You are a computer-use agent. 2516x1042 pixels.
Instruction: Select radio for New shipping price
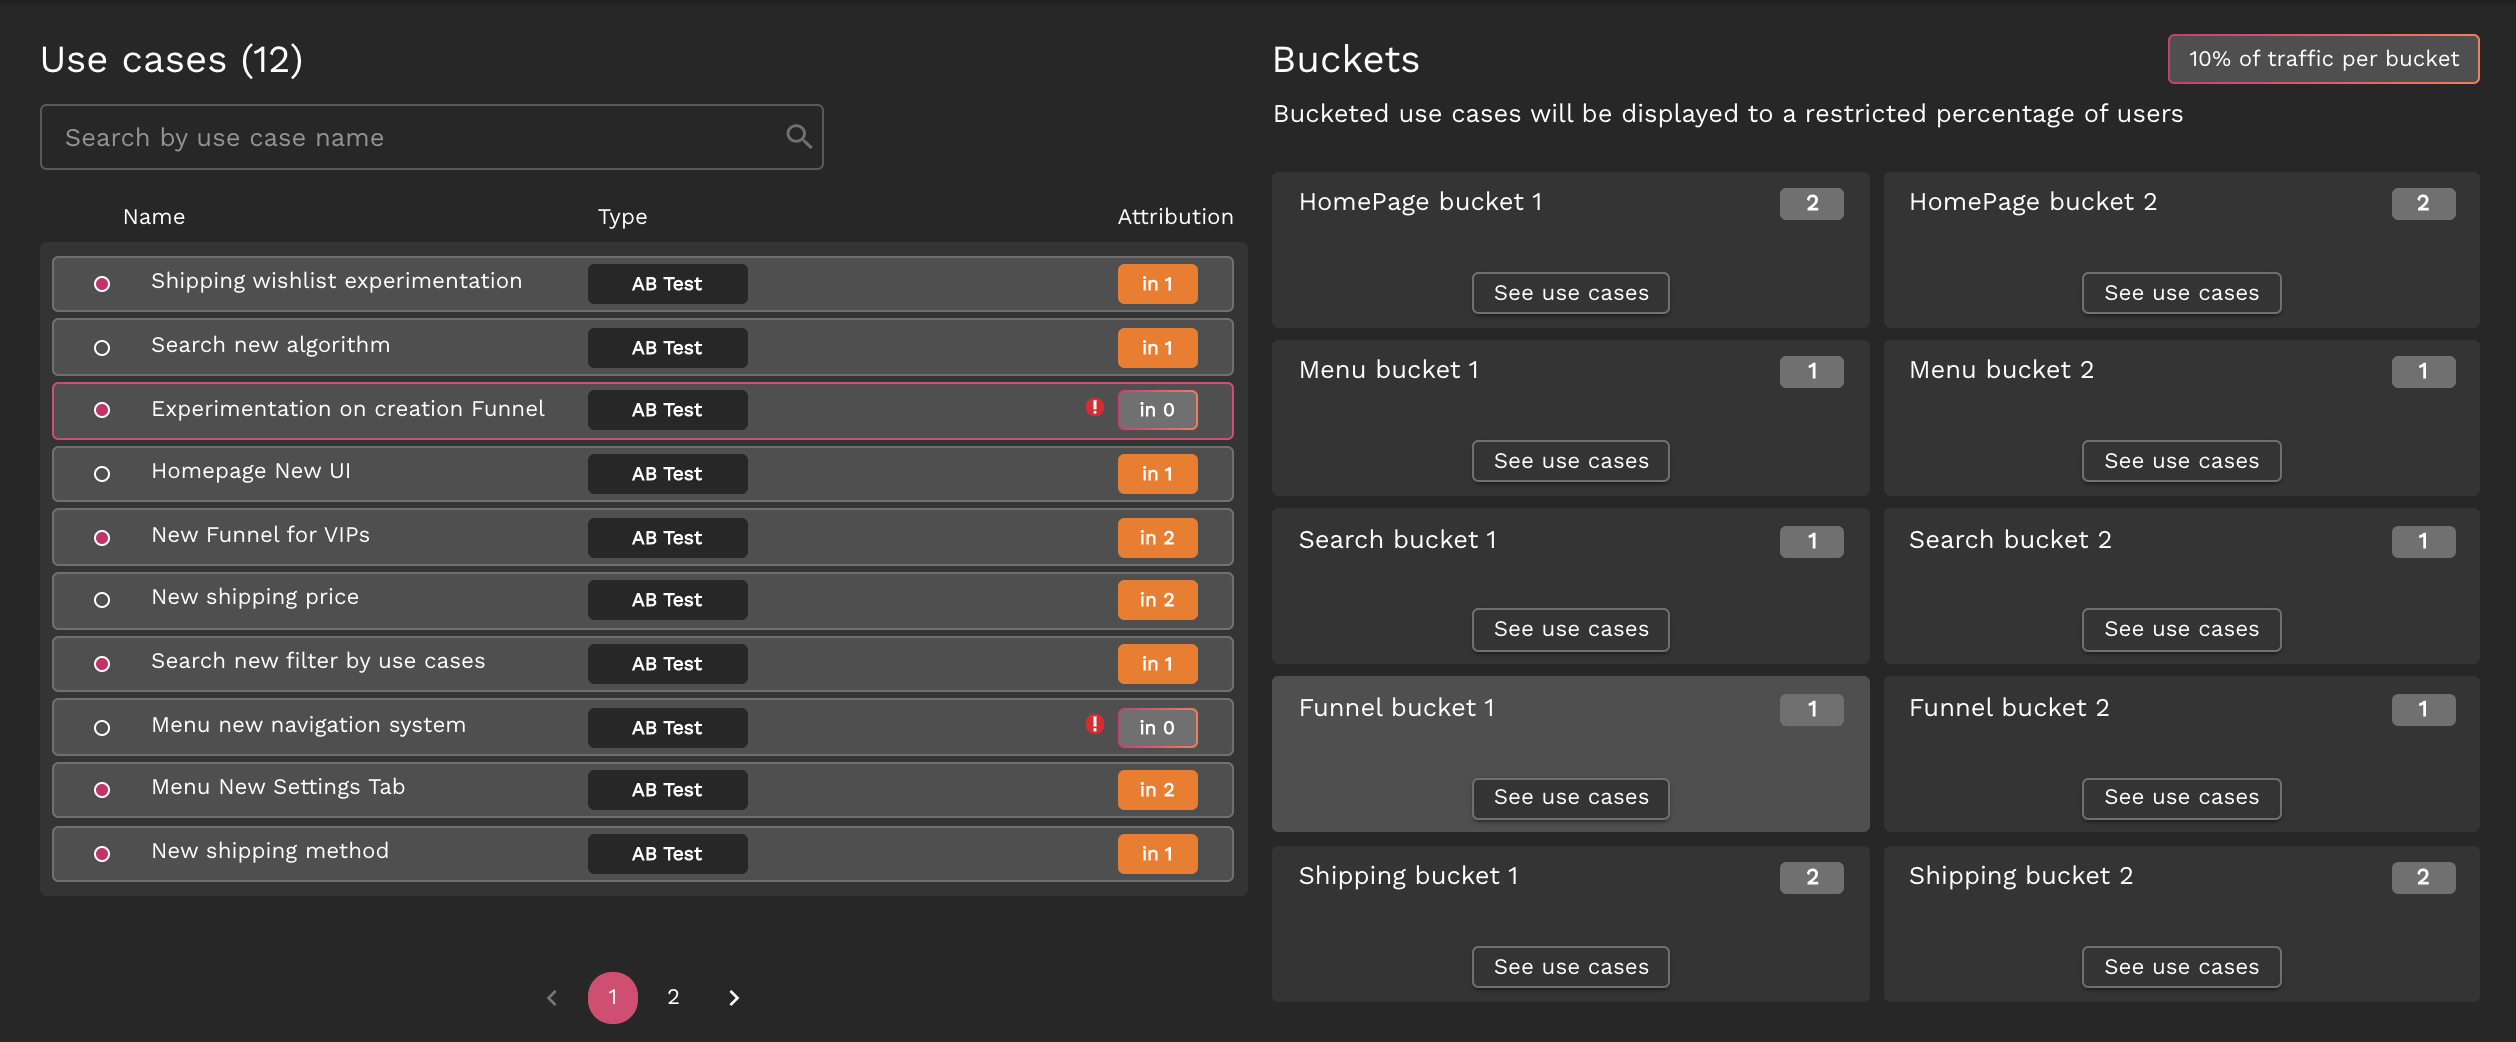(102, 600)
